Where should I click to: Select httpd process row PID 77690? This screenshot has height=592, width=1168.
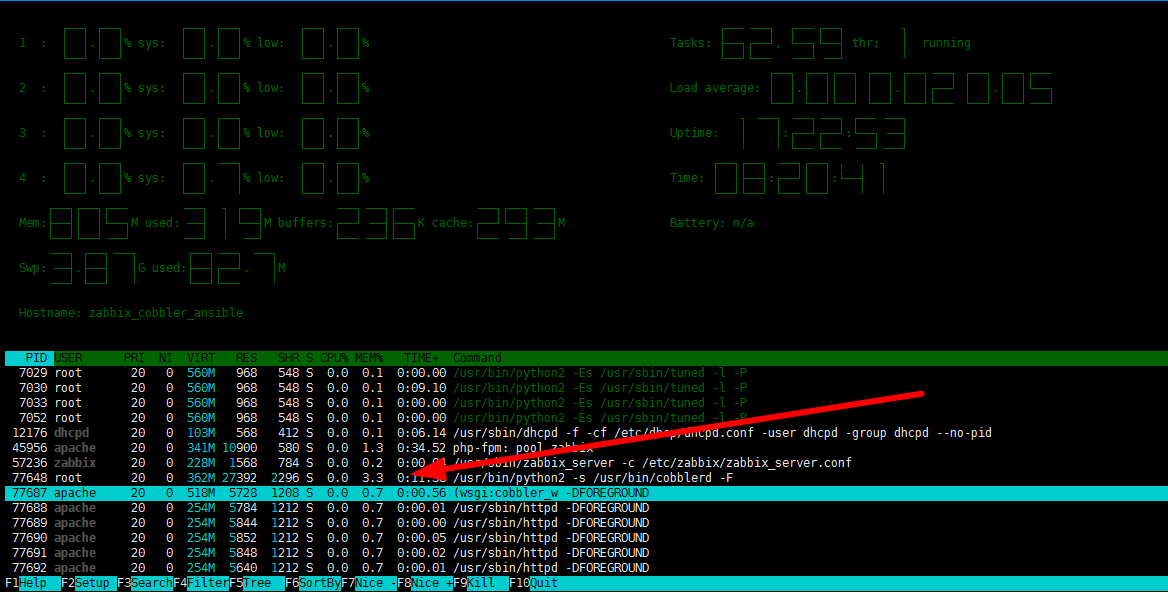584,538
